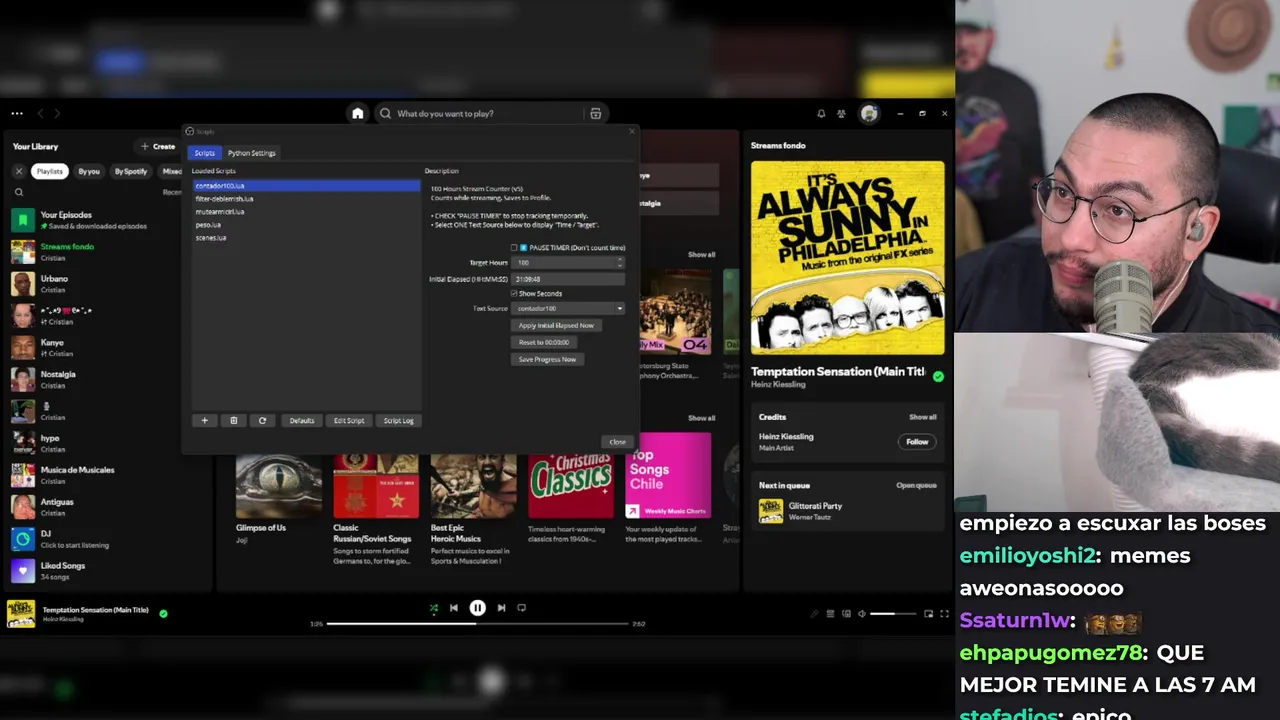1280x720 pixels.
Task: Mute Spotify with the speaker icon
Action: coord(862,613)
